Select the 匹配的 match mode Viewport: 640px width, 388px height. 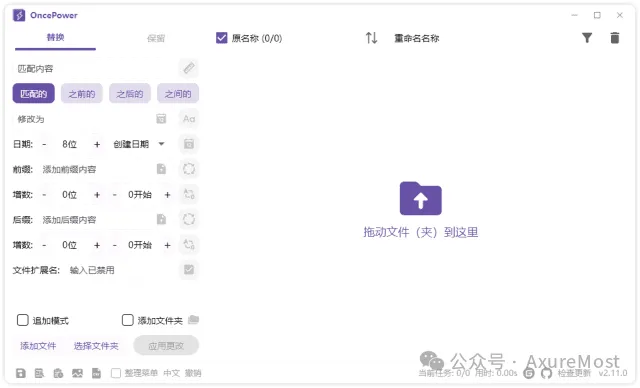pyautogui.click(x=33, y=94)
